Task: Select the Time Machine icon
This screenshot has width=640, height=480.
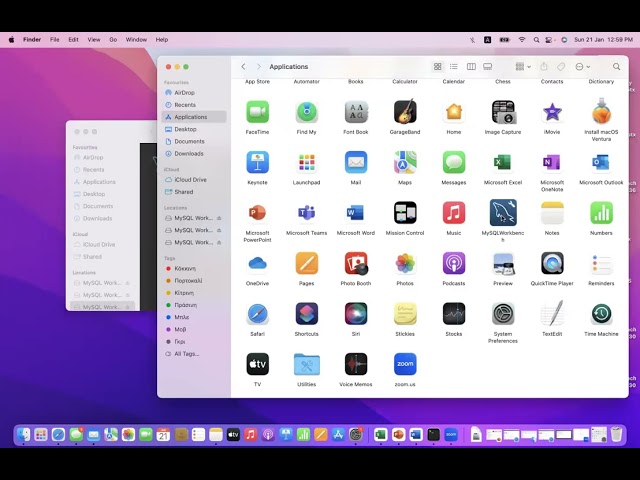Action: click(x=601, y=313)
